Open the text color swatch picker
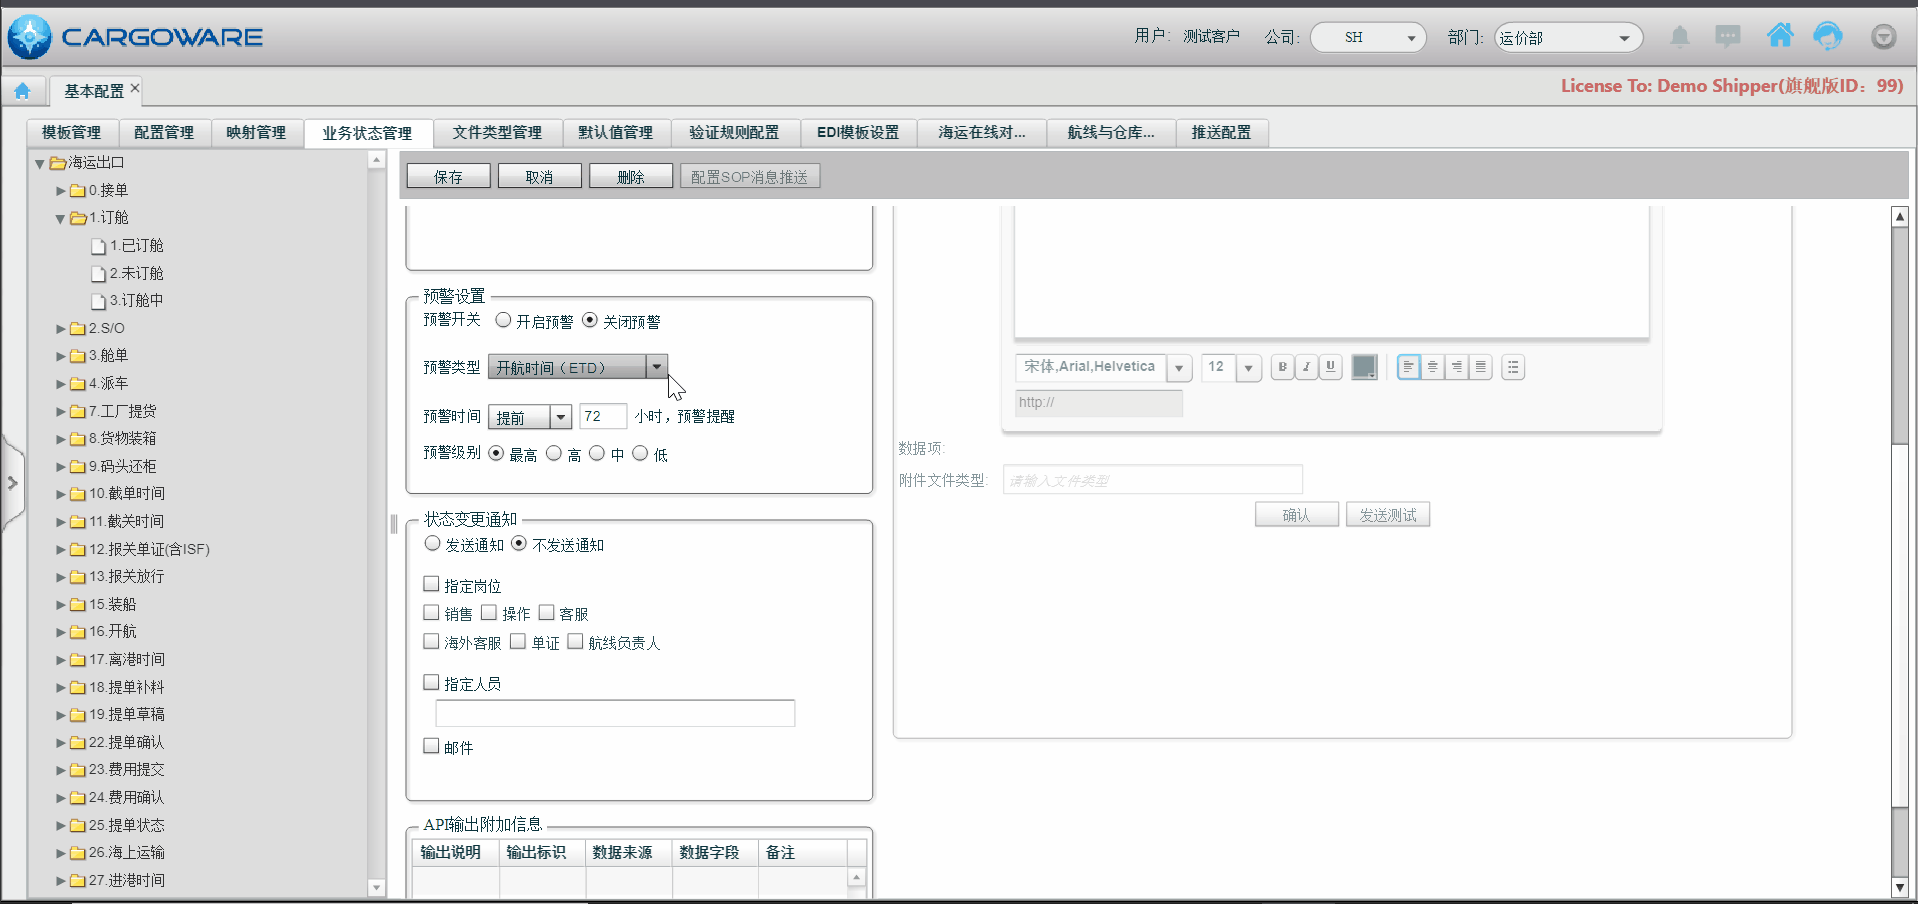 [1364, 367]
